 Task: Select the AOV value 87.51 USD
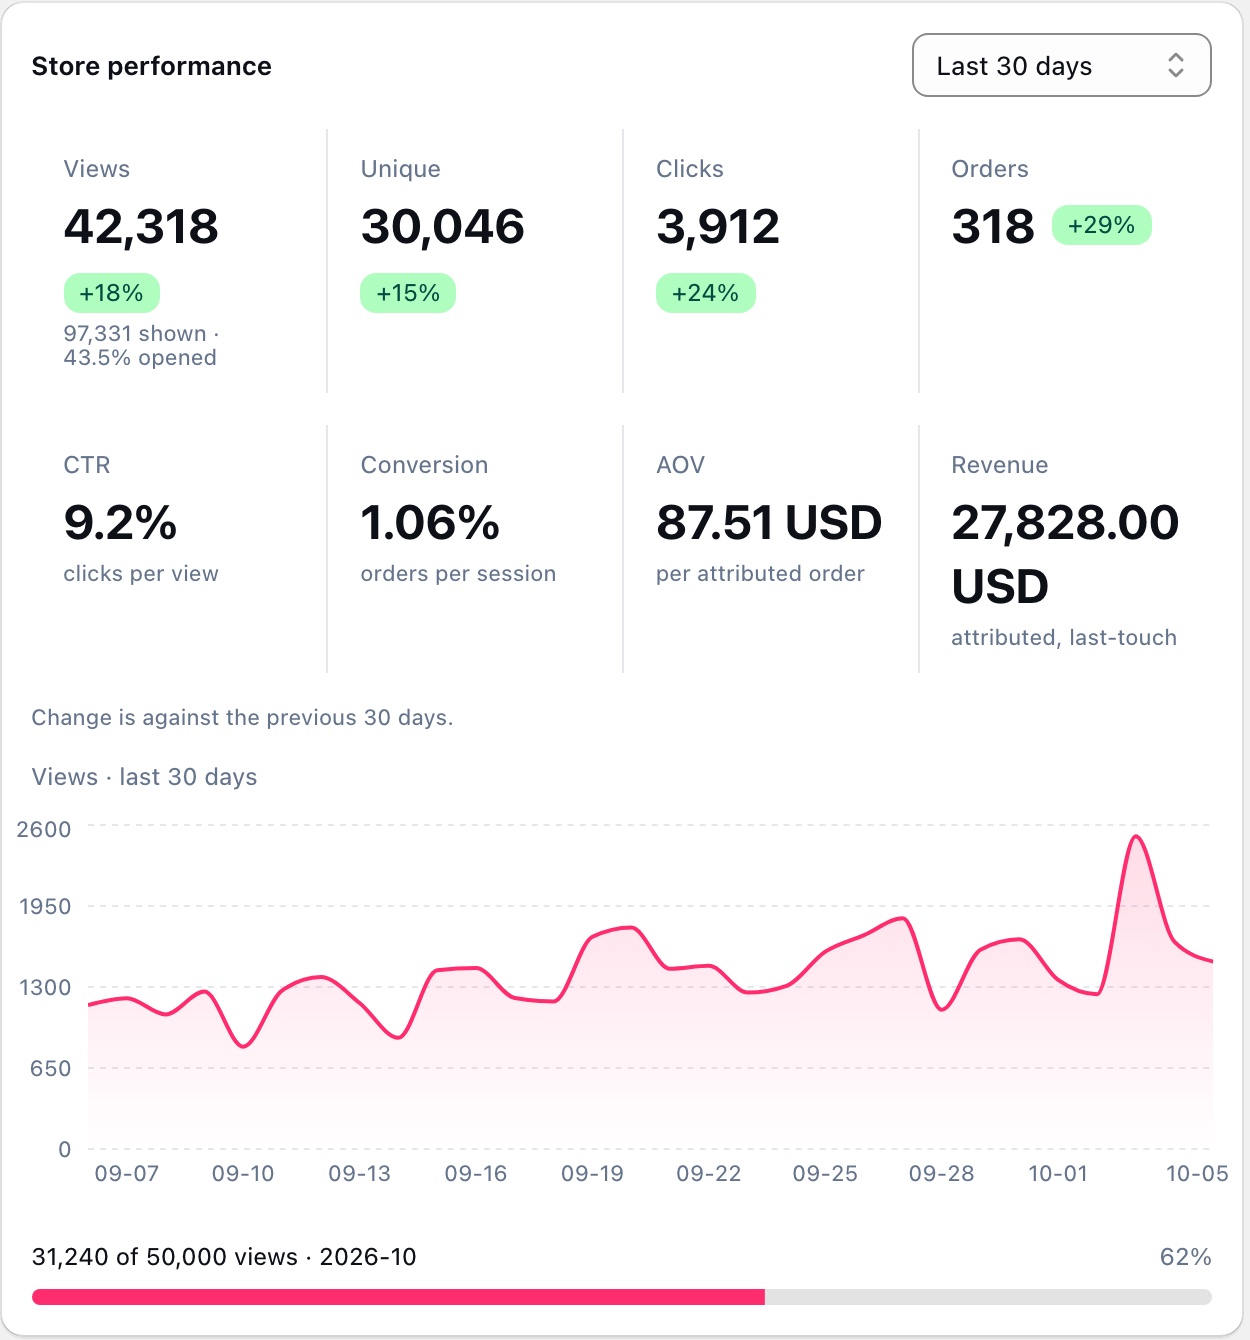click(x=769, y=522)
